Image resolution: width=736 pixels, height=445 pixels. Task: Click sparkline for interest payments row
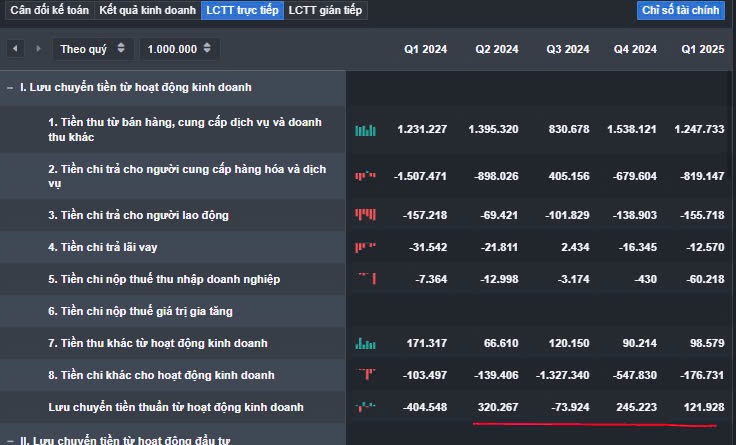[x=365, y=247]
